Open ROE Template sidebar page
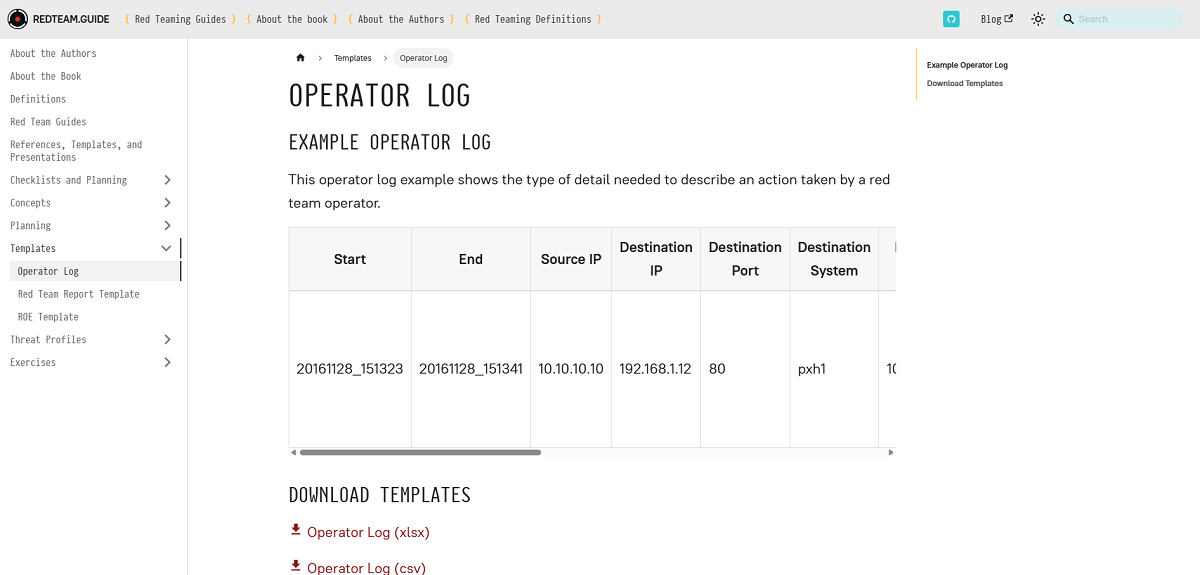Viewport: 1200px width, 575px height. tap(48, 317)
